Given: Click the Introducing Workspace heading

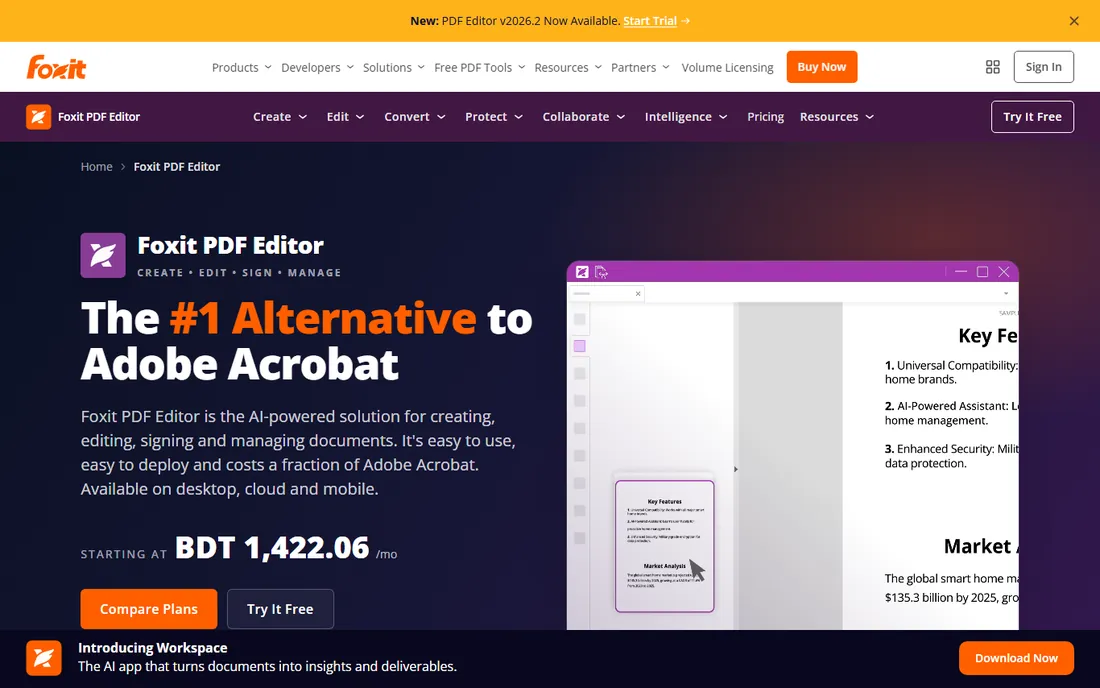Looking at the screenshot, I should (x=152, y=648).
